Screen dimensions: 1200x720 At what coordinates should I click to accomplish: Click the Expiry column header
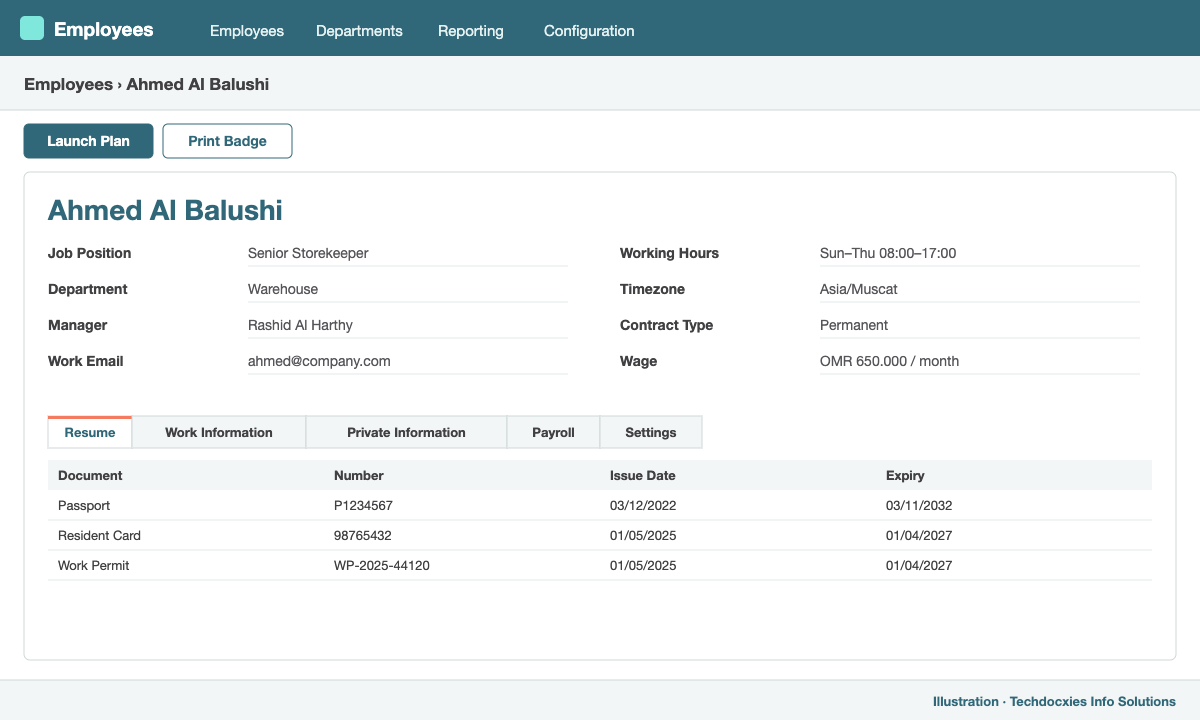[x=905, y=475]
